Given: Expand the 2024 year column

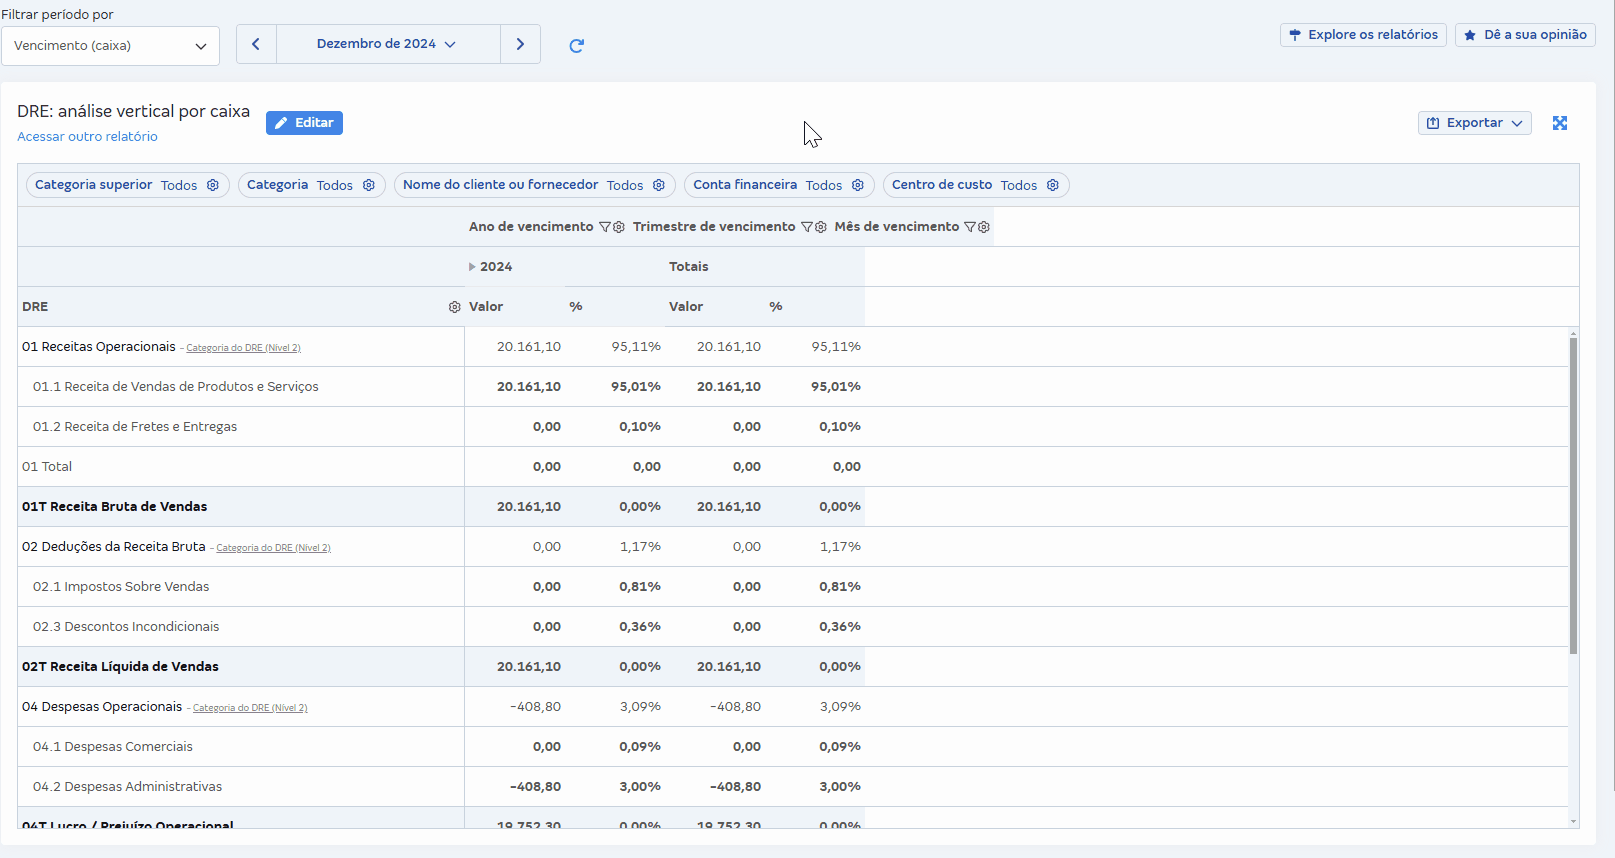Looking at the screenshot, I should [x=473, y=267].
